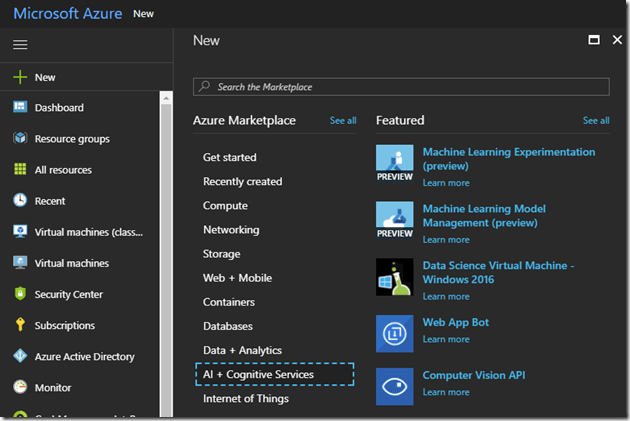Click the Computer Vision API eye thumbnail
The height and width of the screenshot is (421, 630).
(394, 386)
